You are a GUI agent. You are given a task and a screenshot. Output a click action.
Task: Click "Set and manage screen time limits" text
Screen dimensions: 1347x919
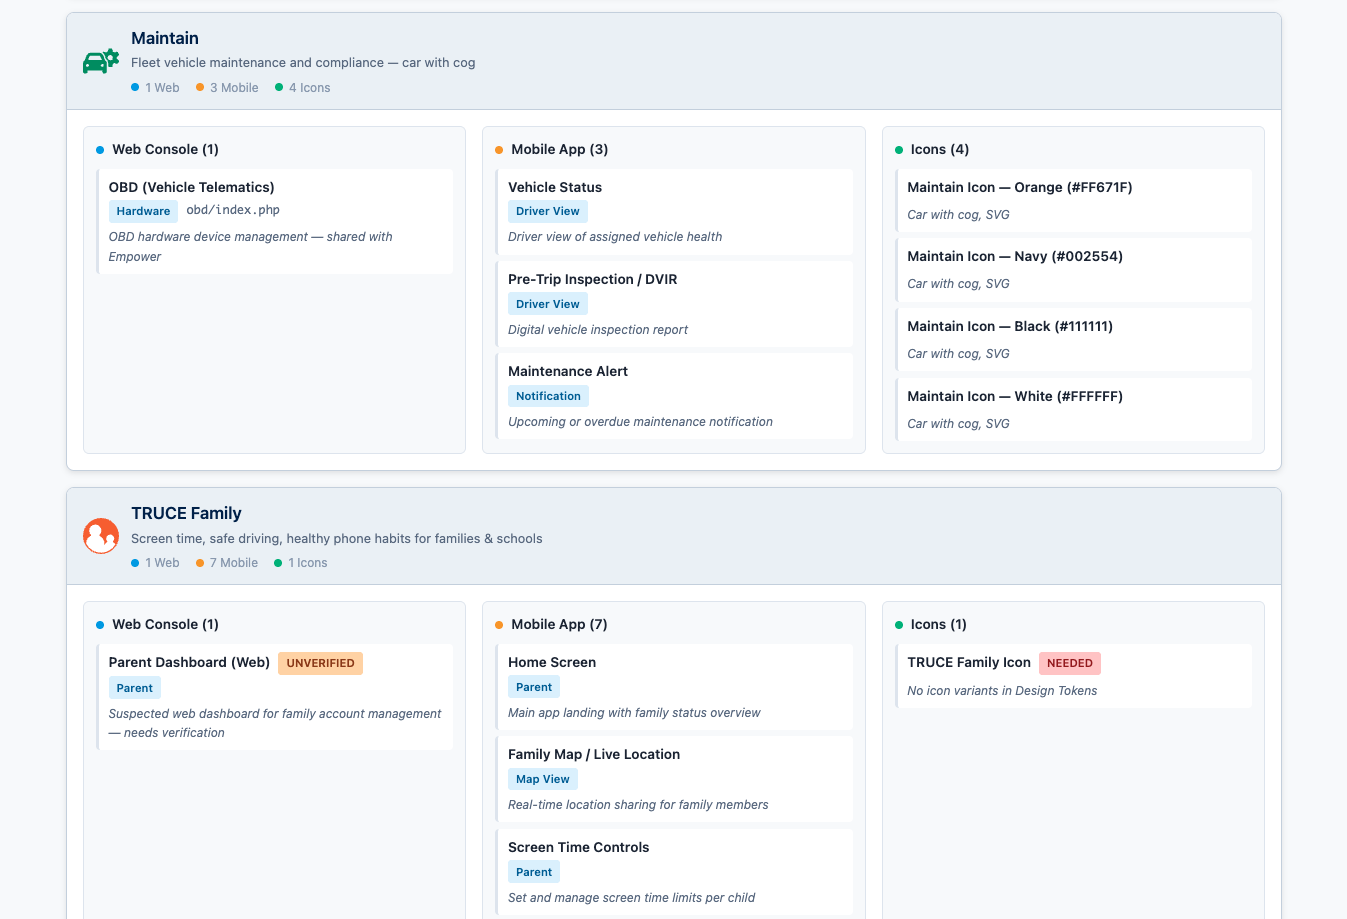[x=631, y=898]
